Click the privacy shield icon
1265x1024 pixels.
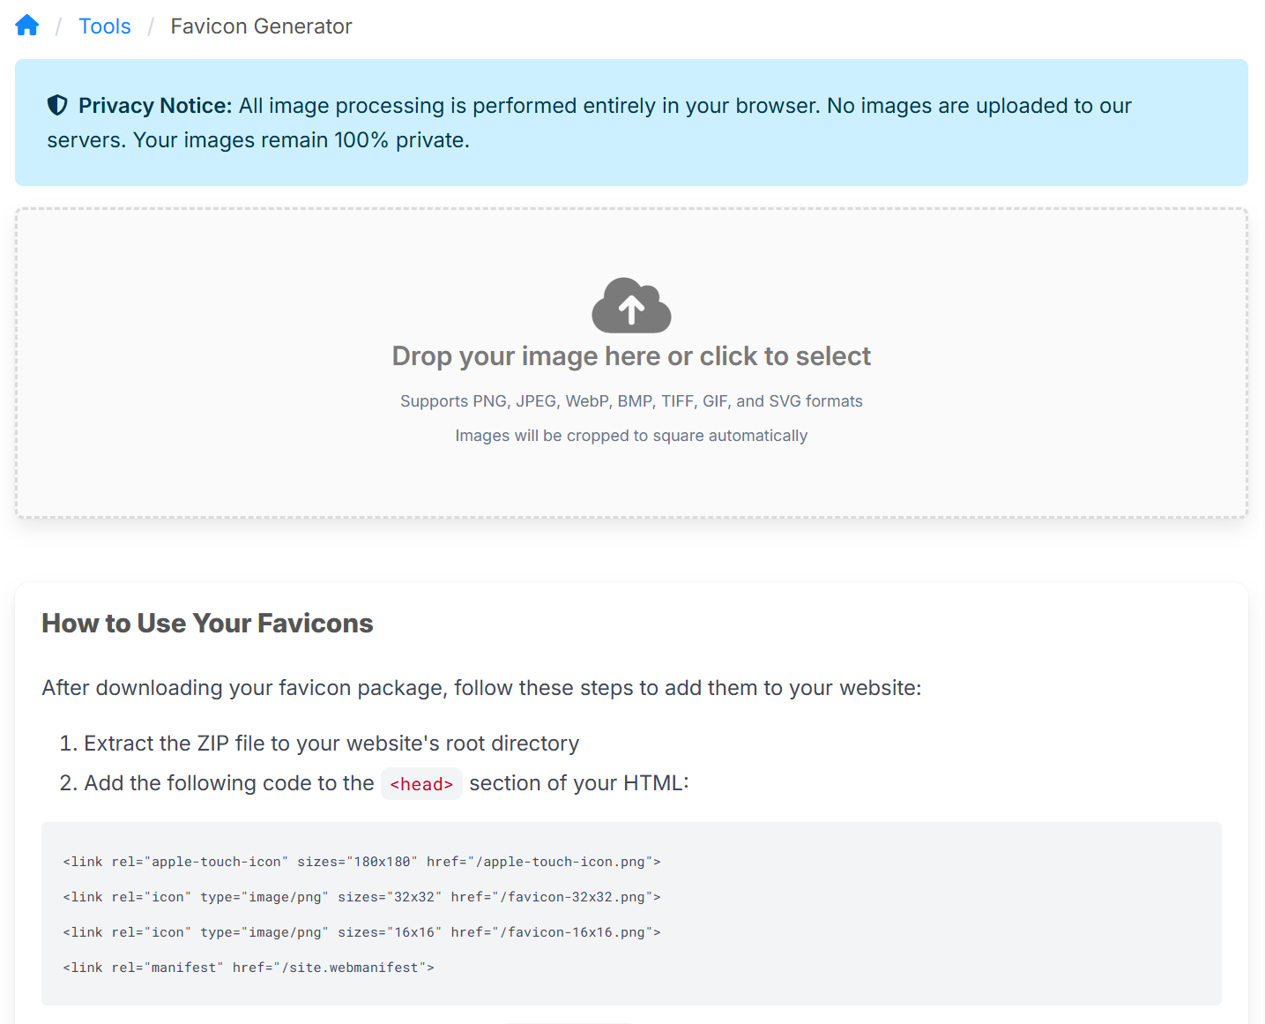pos(58,105)
